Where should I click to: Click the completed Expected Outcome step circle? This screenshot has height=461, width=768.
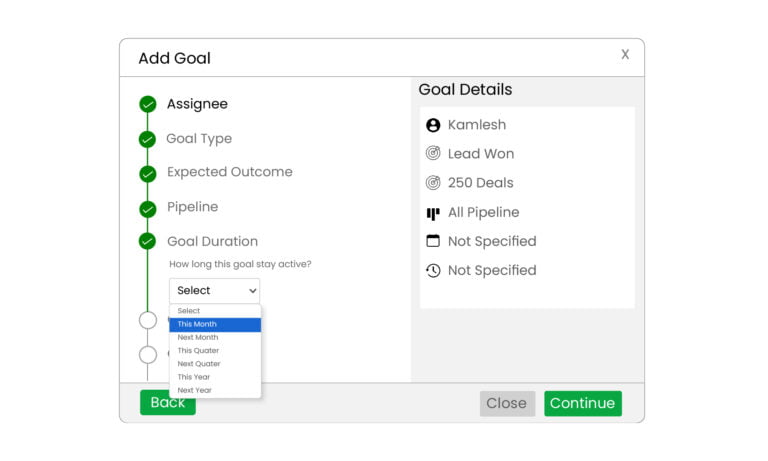coord(148,173)
